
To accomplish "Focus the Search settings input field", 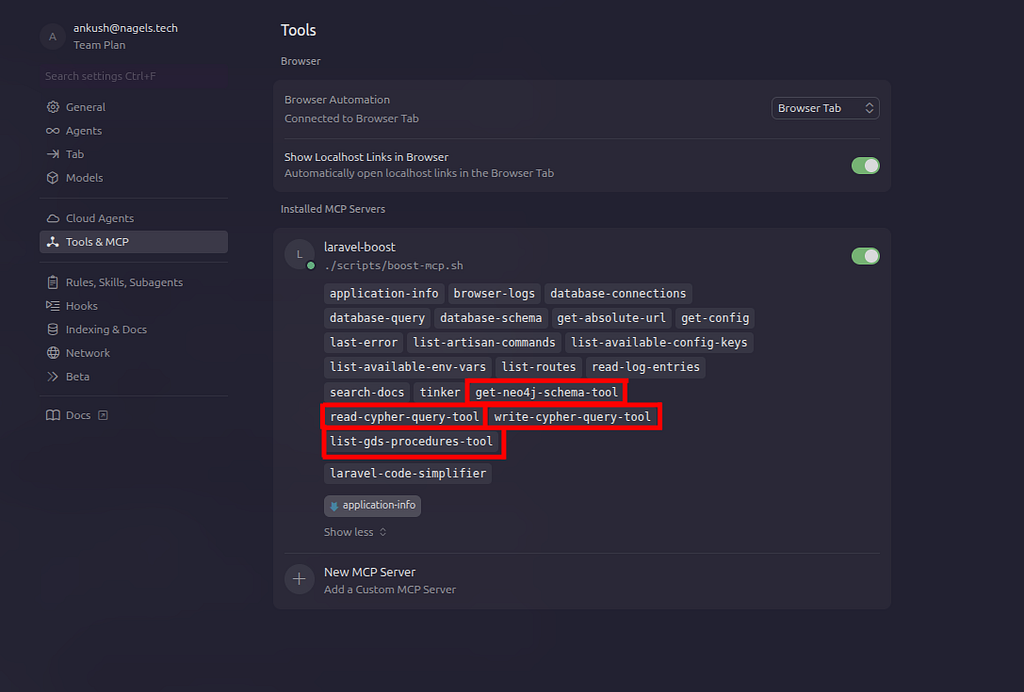I will tap(132, 76).
